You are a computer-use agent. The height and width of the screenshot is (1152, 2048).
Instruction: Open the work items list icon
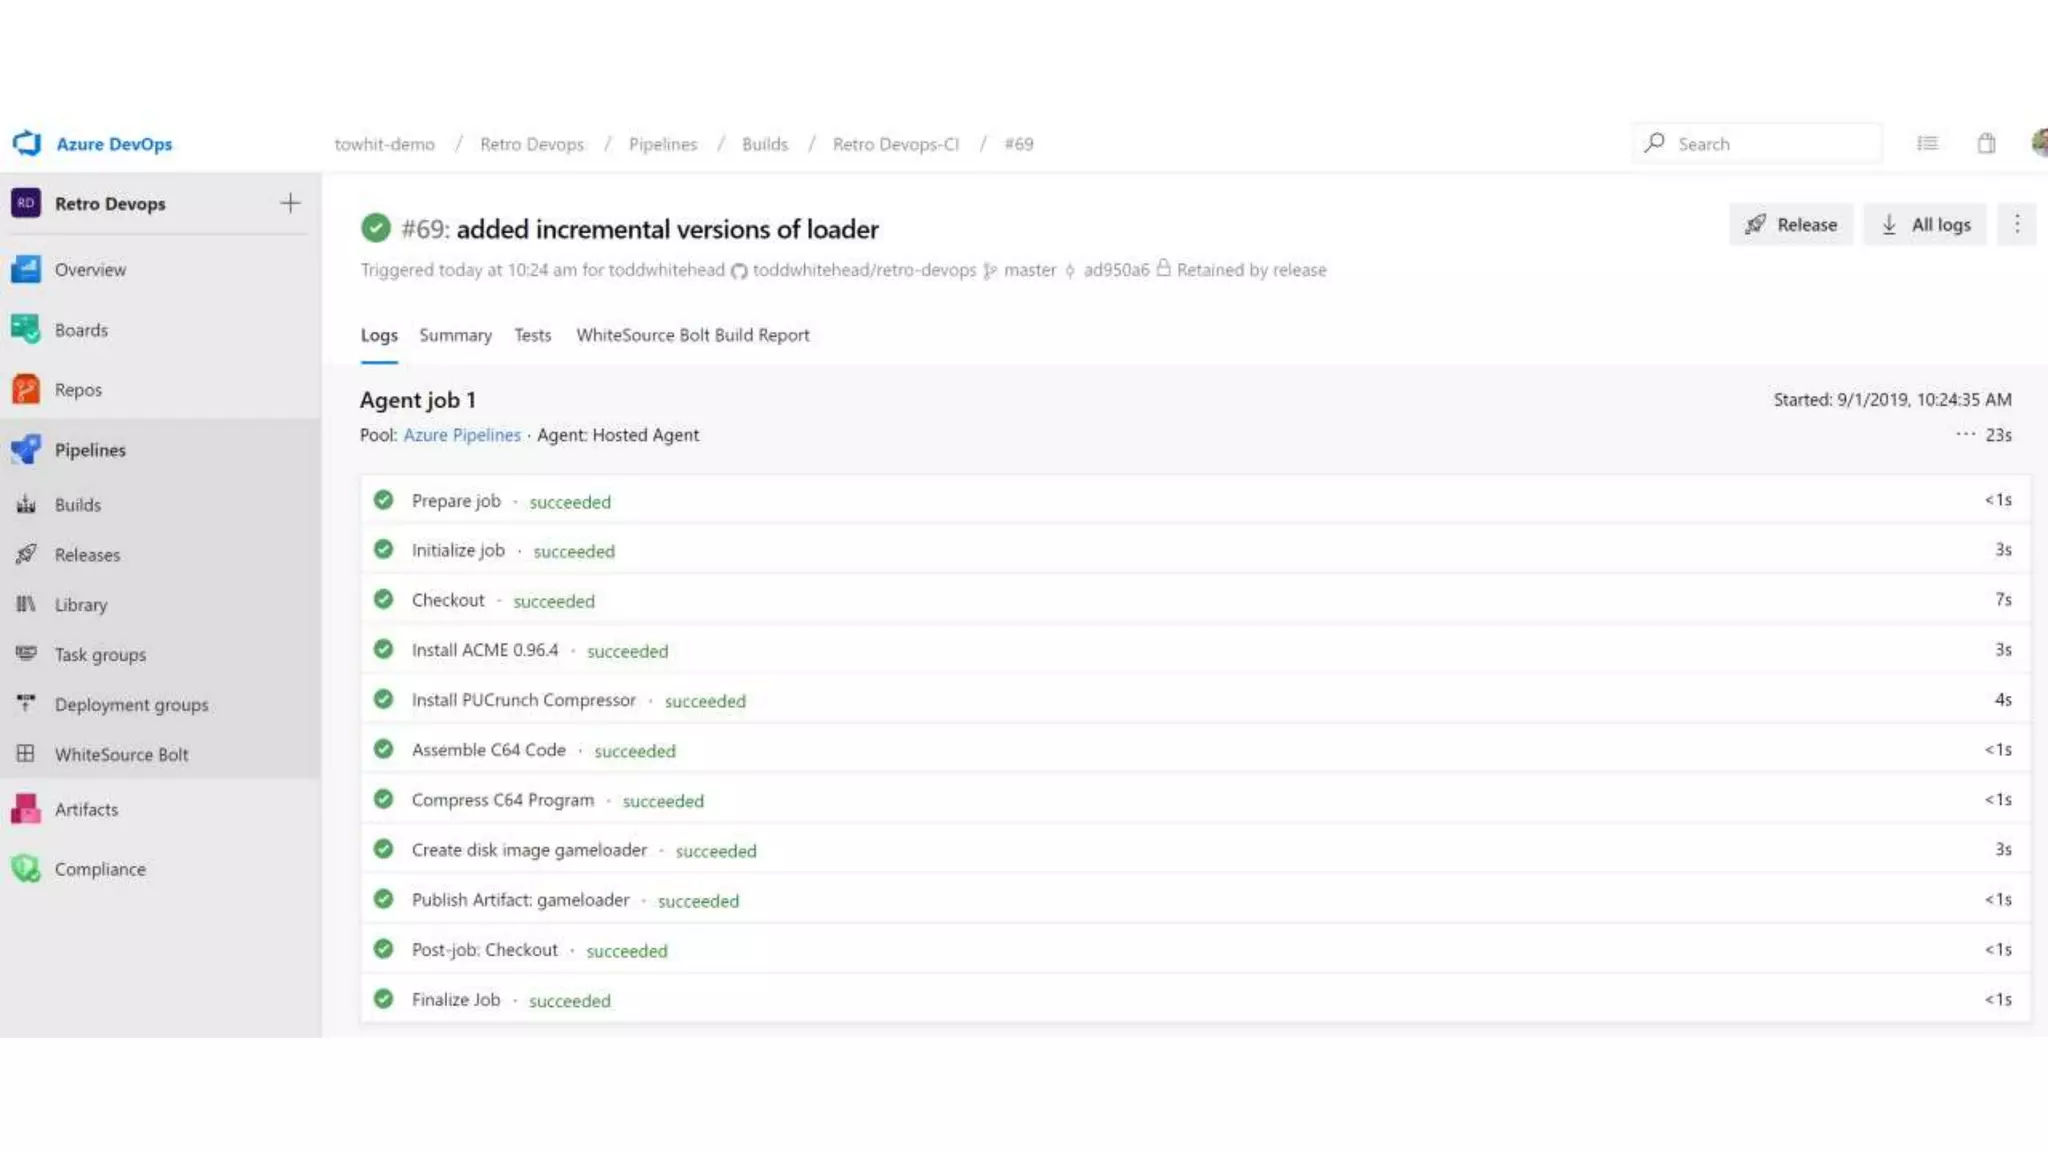click(1927, 143)
